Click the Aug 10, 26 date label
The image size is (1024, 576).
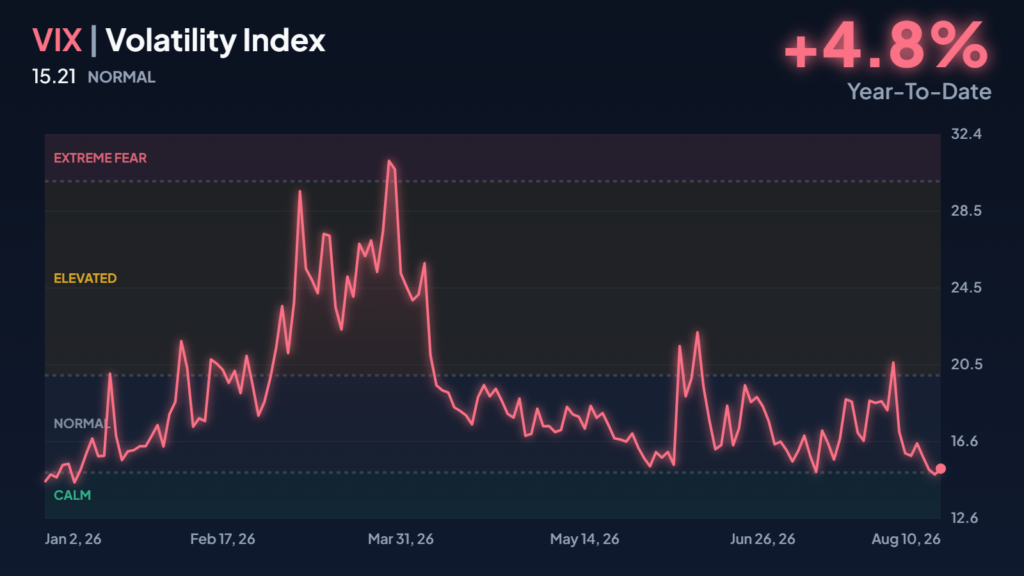(x=906, y=539)
